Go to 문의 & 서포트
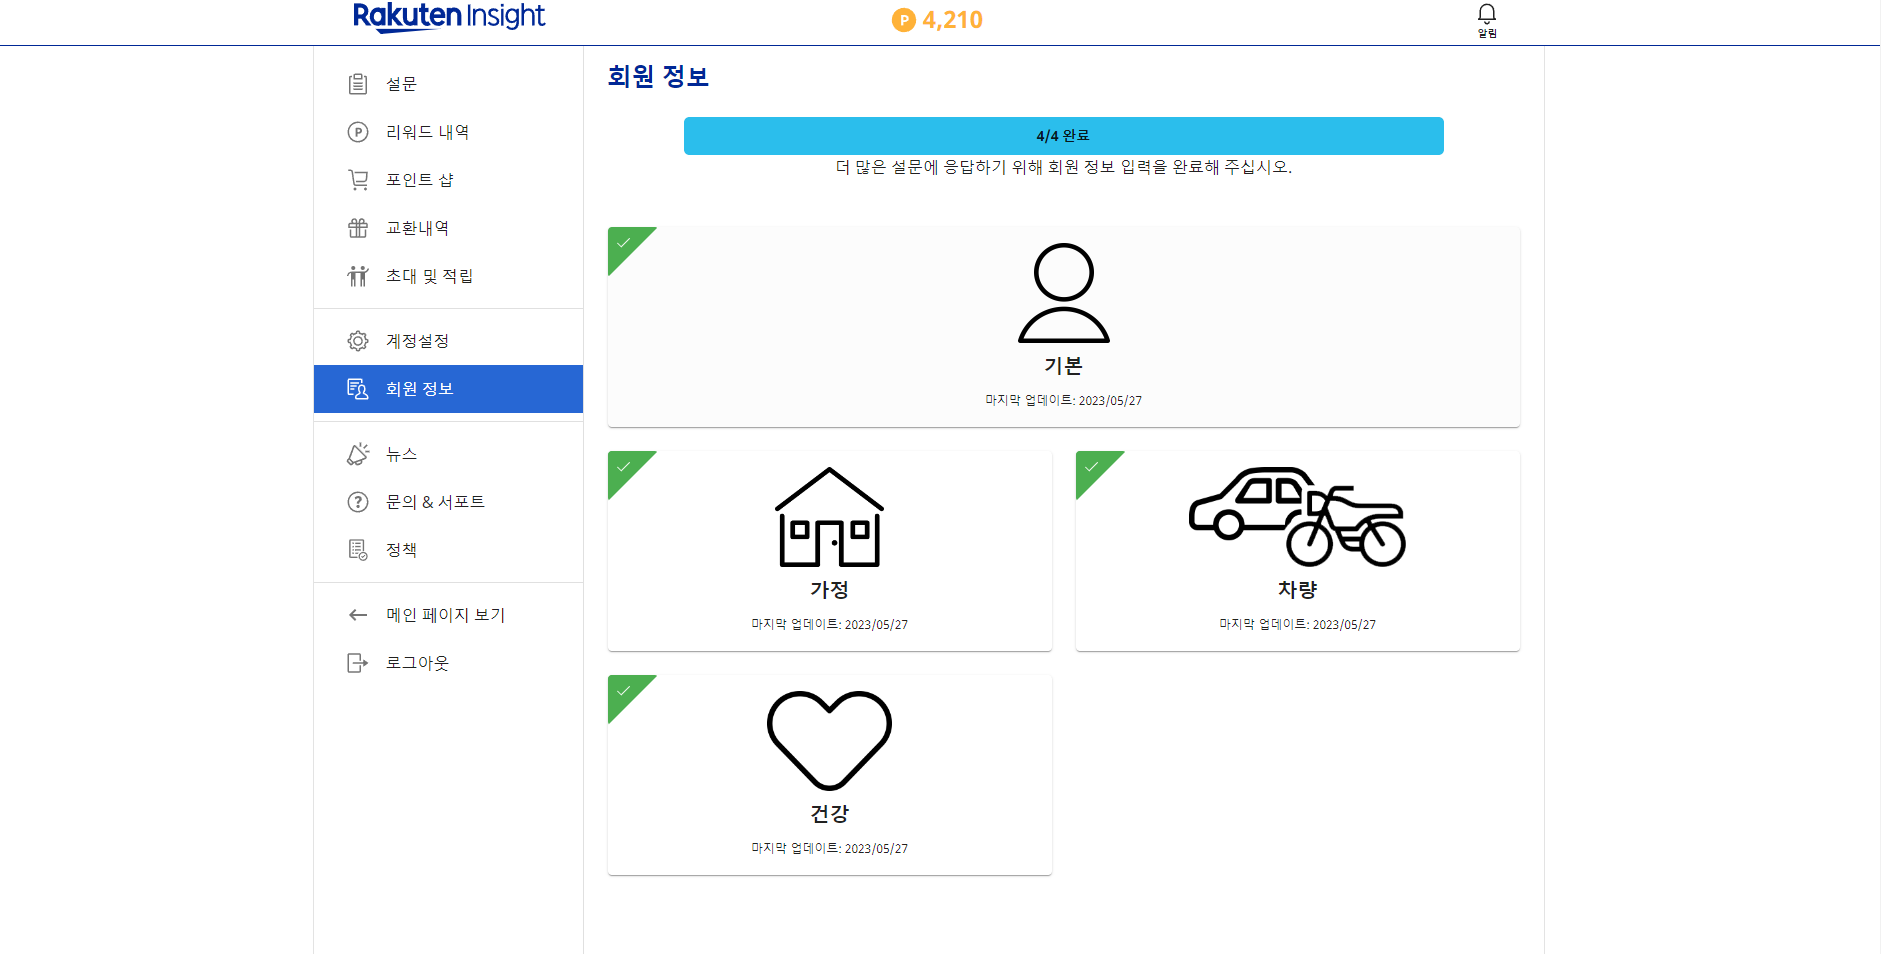 pyautogui.click(x=448, y=502)
